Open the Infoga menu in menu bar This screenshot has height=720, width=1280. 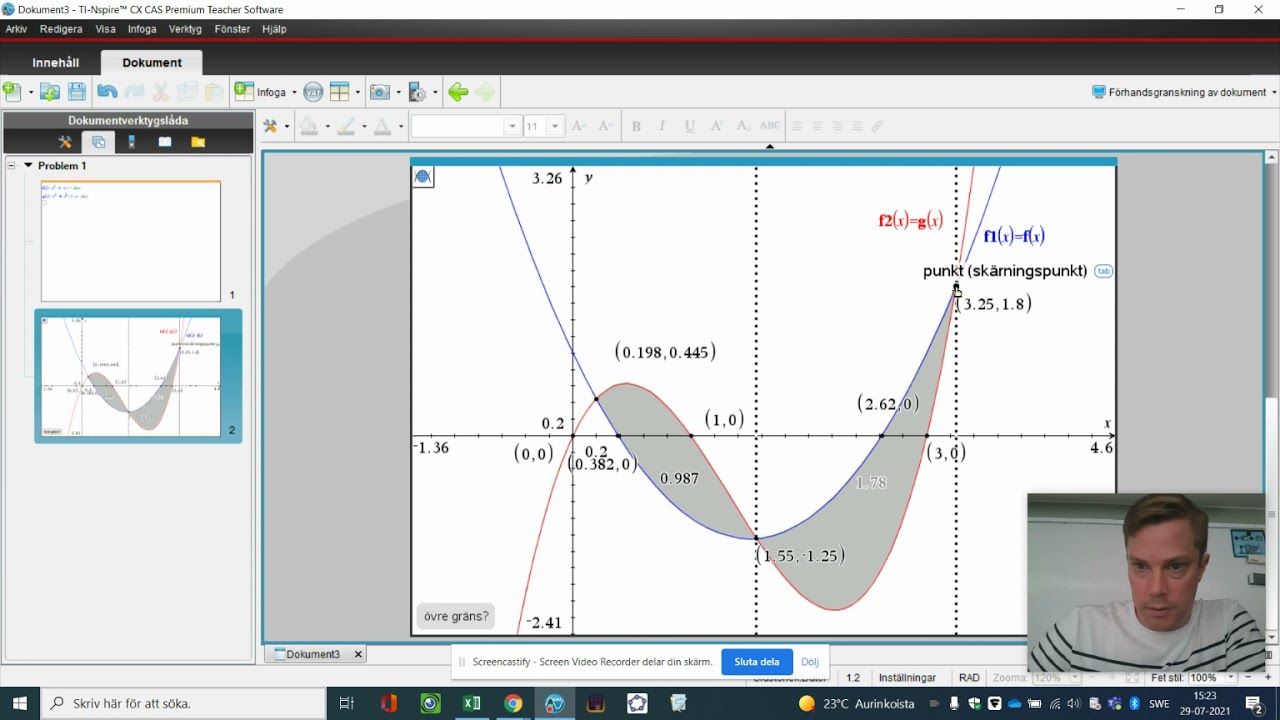pos(142,29)
